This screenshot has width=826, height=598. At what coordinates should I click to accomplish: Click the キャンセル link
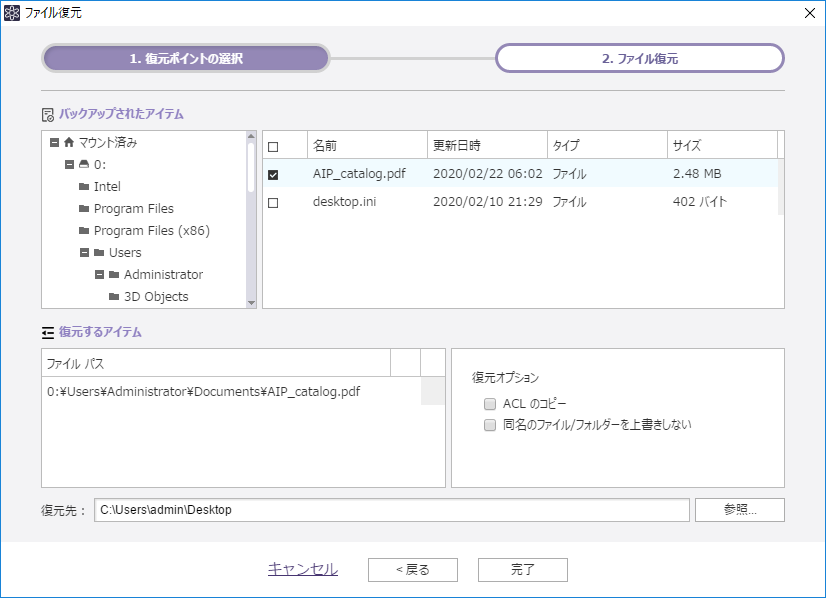pos(302,570)
